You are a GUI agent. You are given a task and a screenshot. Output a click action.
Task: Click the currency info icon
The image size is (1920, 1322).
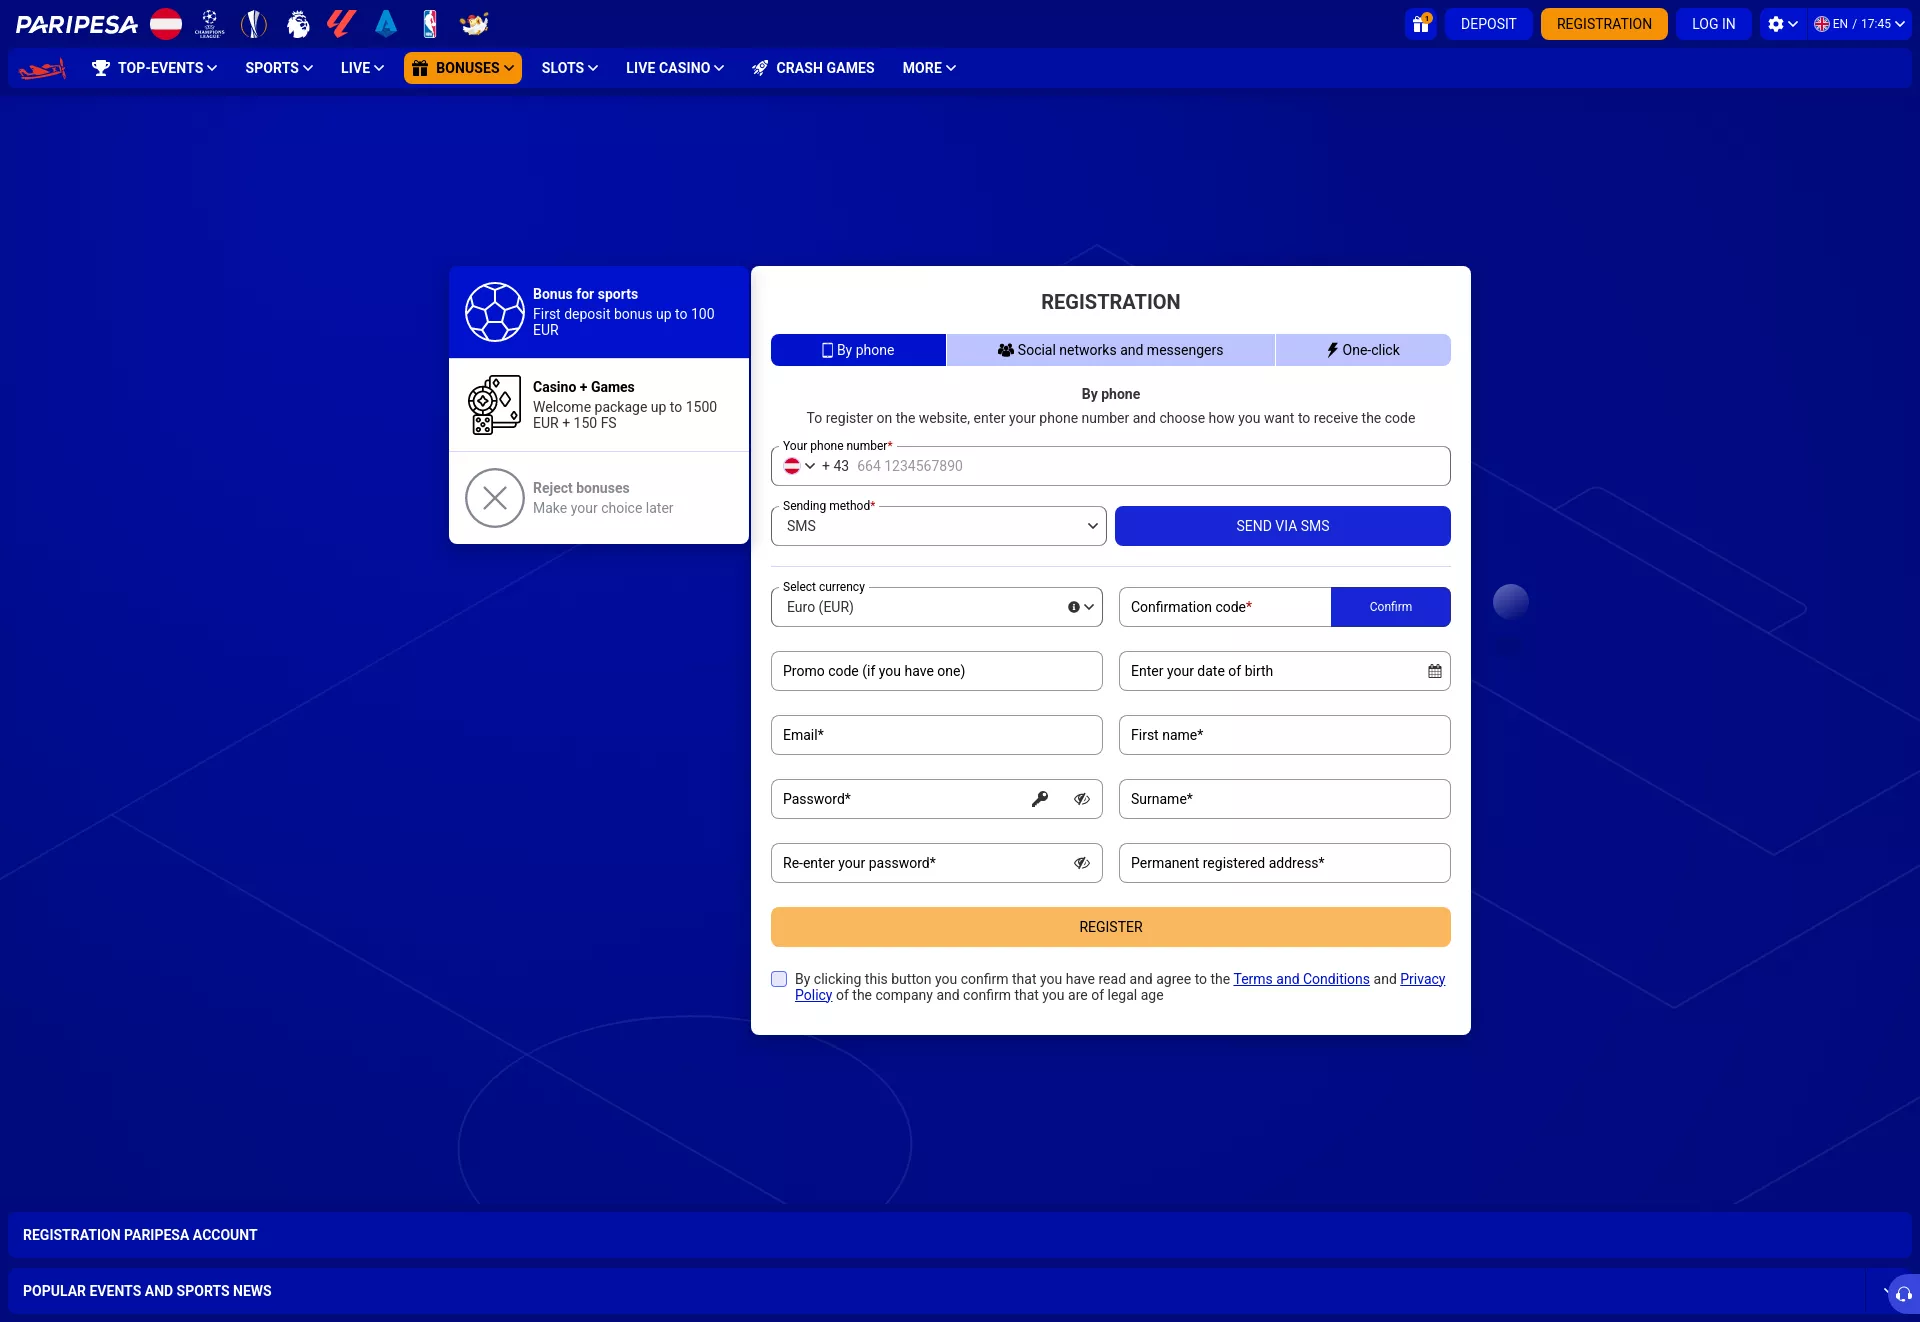[1074, 607]
